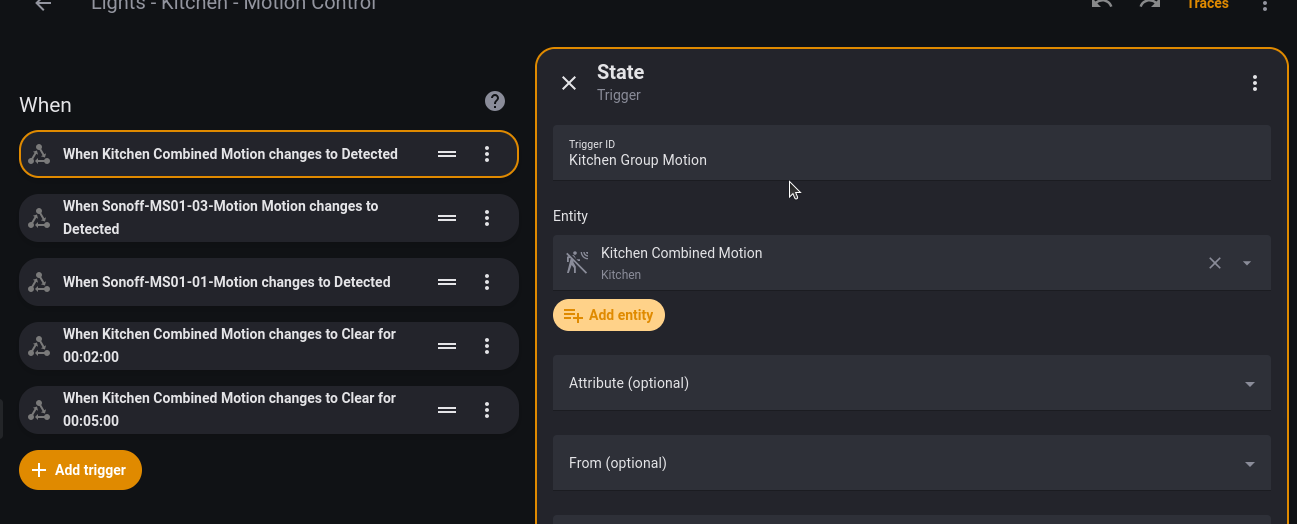Clear the Kitchen Combined Motion entity
Image resolution: width=1297 pixels, height=524 pixels.
(1215, 263)
